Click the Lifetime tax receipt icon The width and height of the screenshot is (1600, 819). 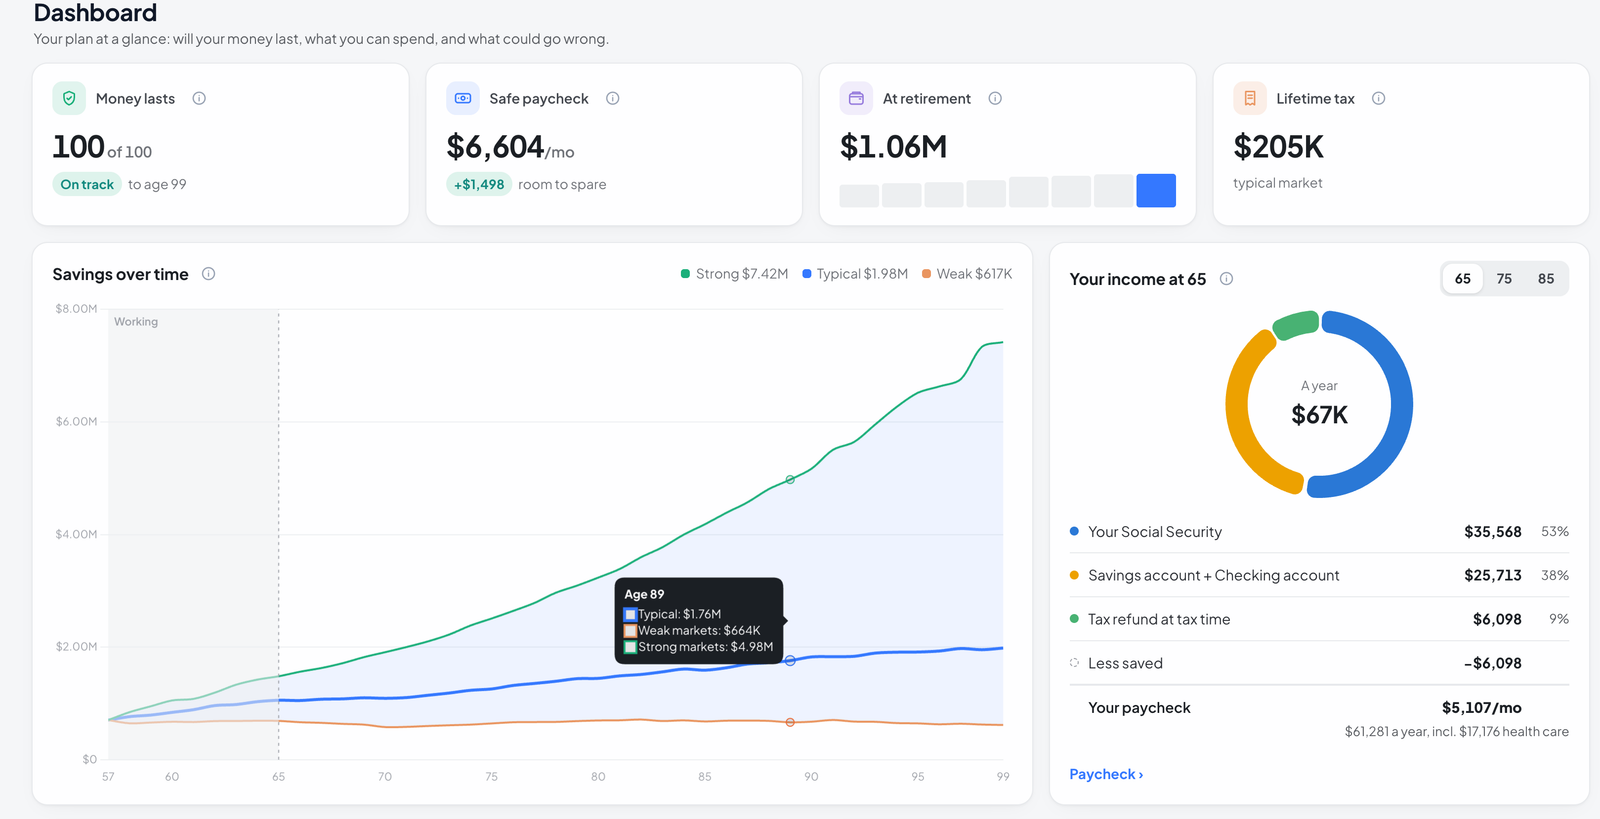click(1250, 98)
